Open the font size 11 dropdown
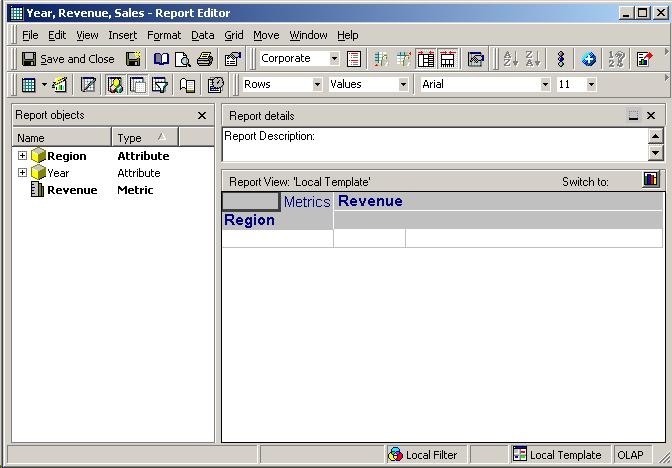The width and height of the screenshot is (672, 468). pyautogui.click(x=591, y=85)
